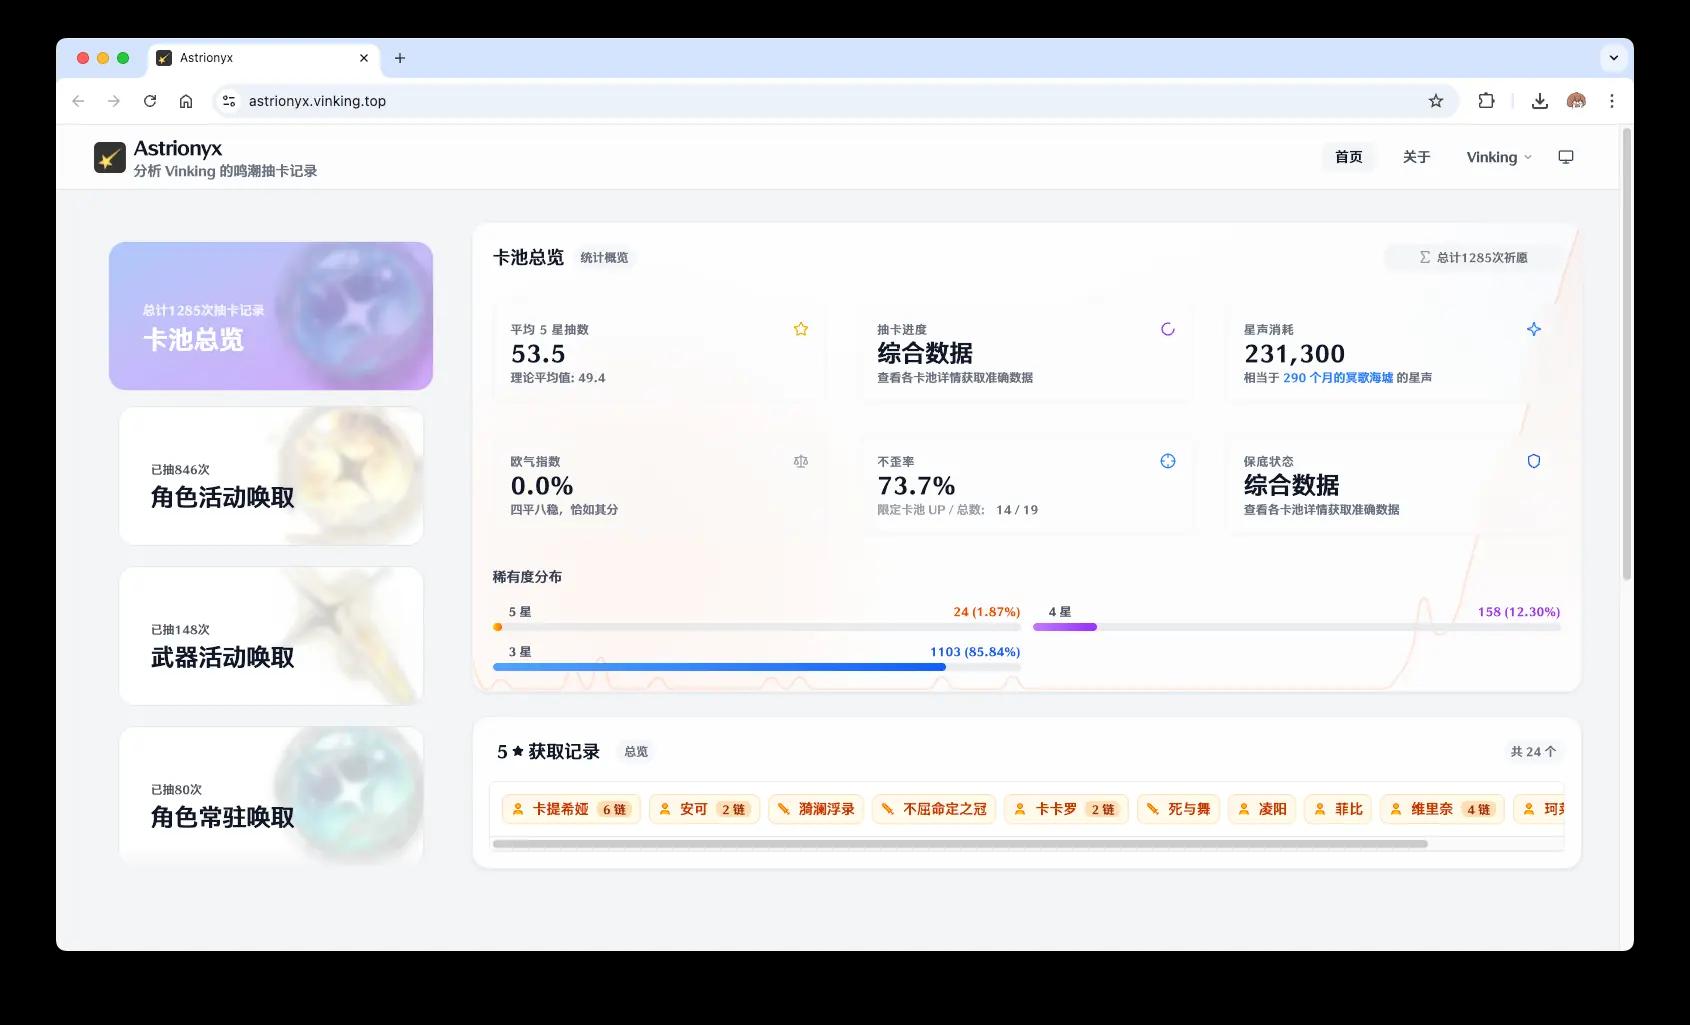Click the 统计概览 tag
Screen dimensions: 1690x1025
click(x=604, y=258)
